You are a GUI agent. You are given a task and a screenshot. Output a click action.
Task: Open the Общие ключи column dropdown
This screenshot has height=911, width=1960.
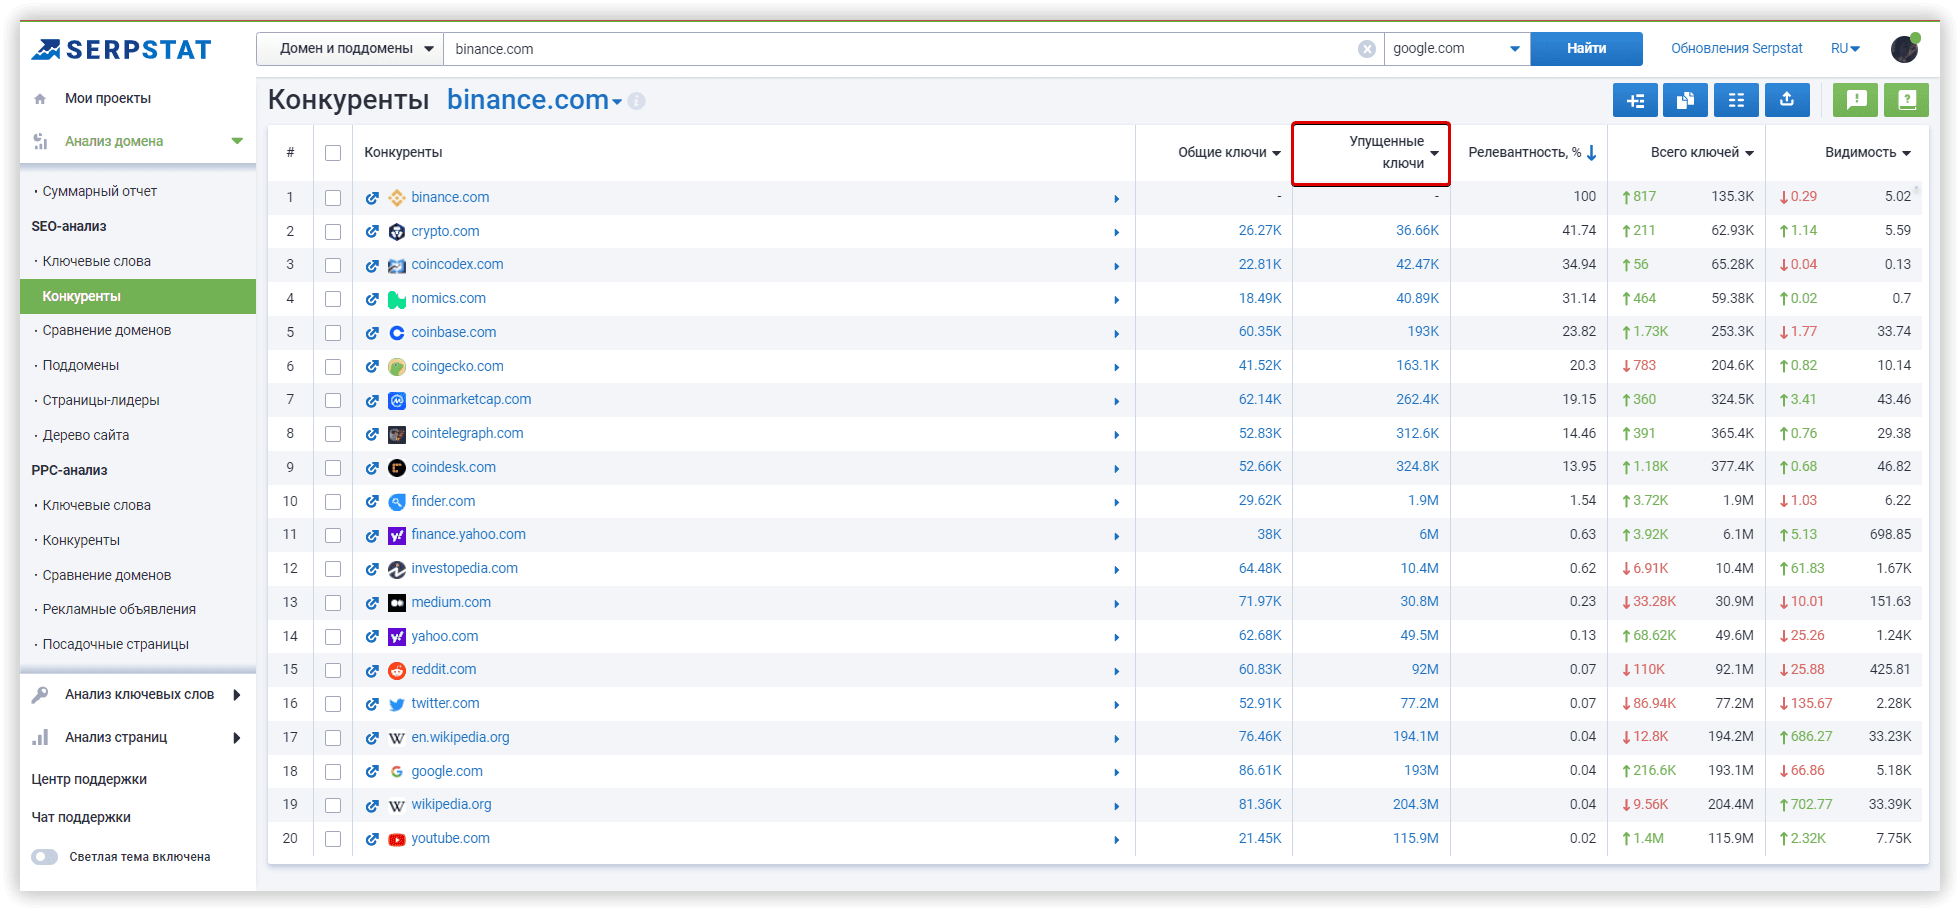(1276, 153)
